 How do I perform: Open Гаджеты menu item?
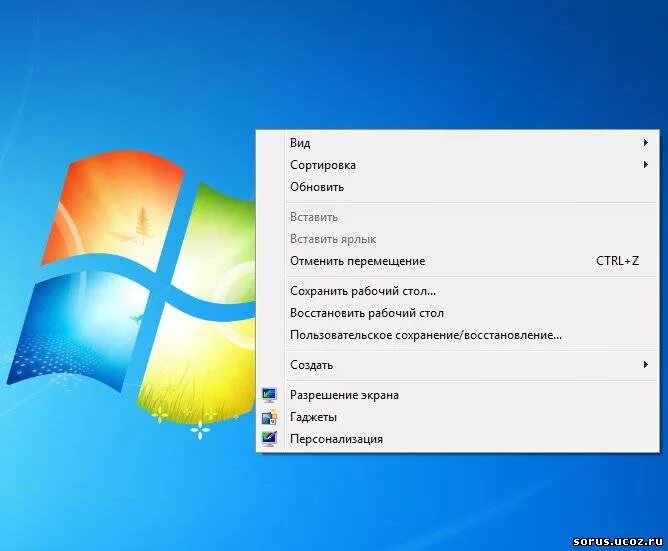457,417
